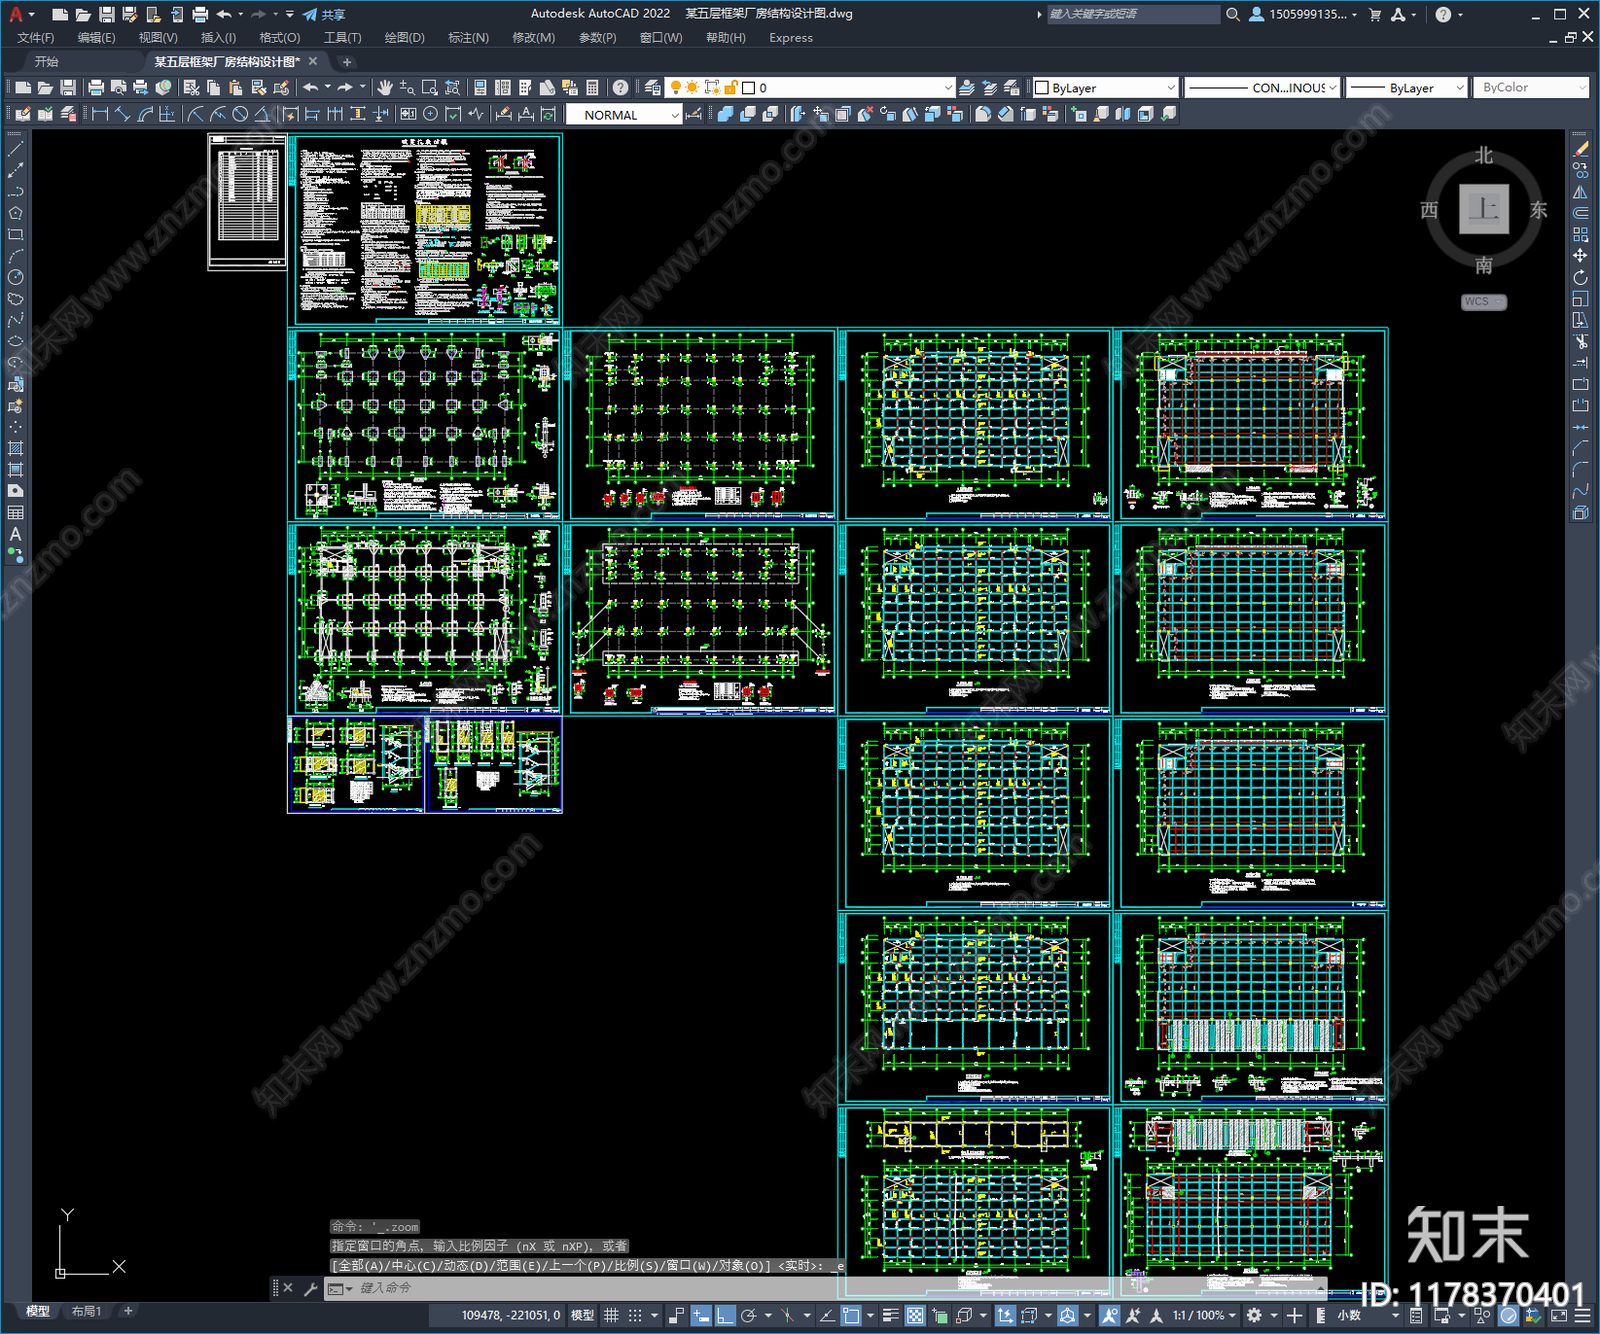Select the Mirror tool in right toolbar
Screen dimensions: 1600x1334
click(x=1580, y=192)
